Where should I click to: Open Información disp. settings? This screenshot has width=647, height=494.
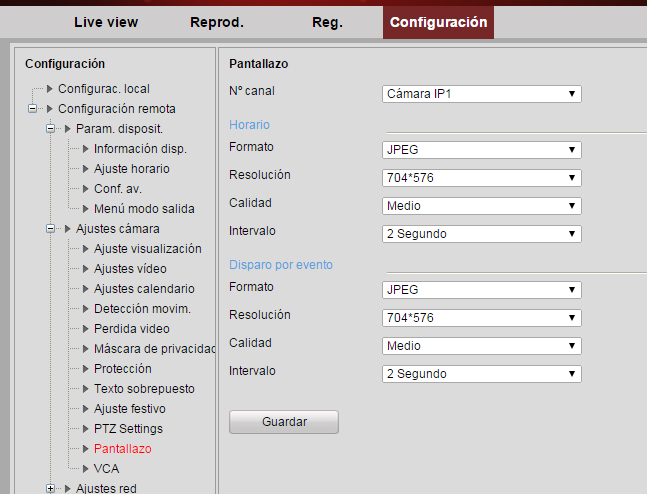140,149
